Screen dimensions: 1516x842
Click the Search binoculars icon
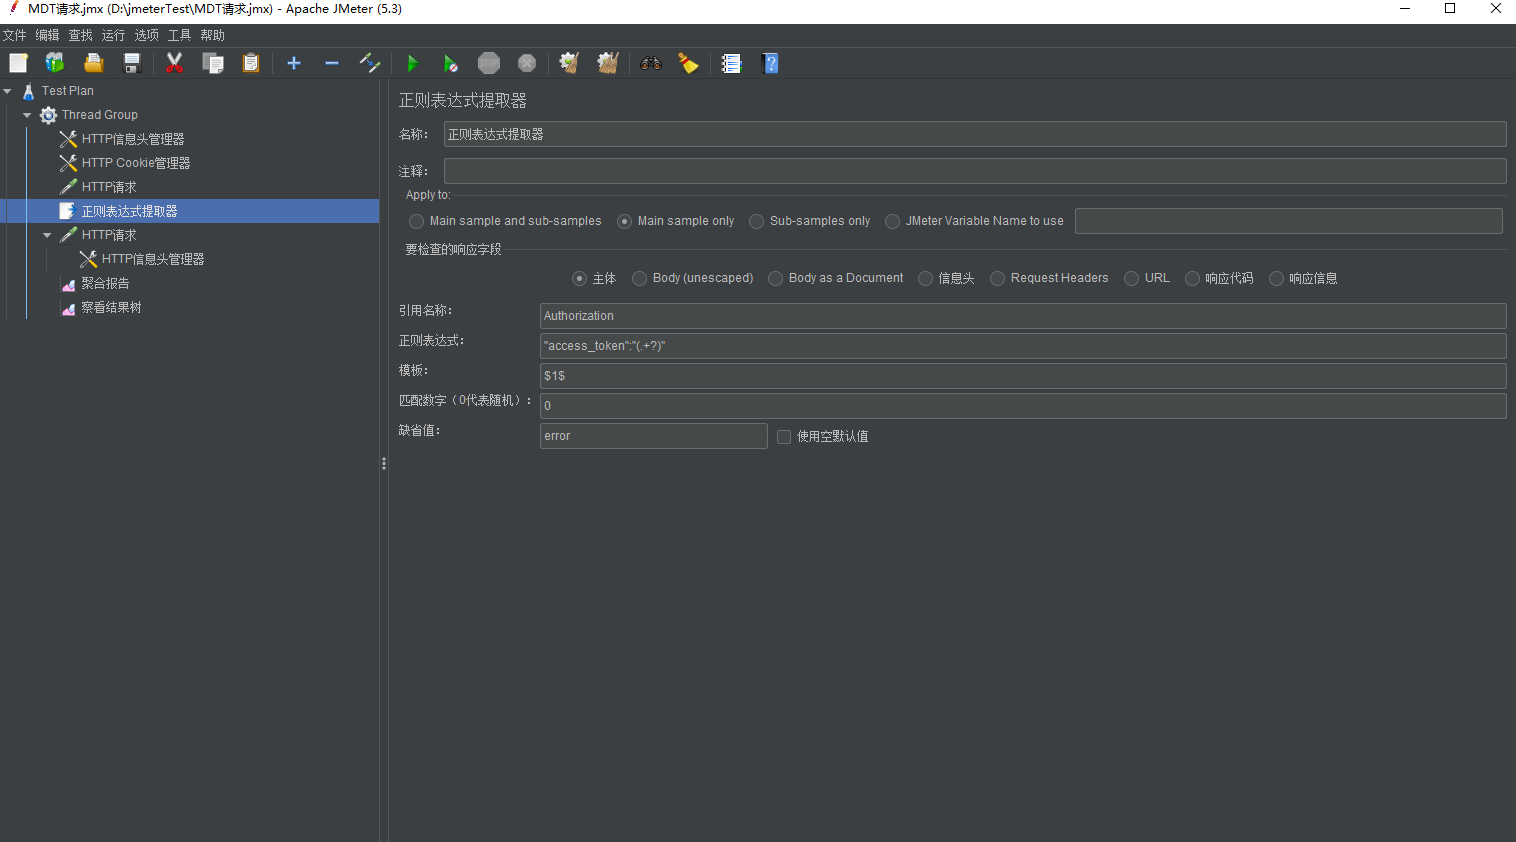pos(651,63)
